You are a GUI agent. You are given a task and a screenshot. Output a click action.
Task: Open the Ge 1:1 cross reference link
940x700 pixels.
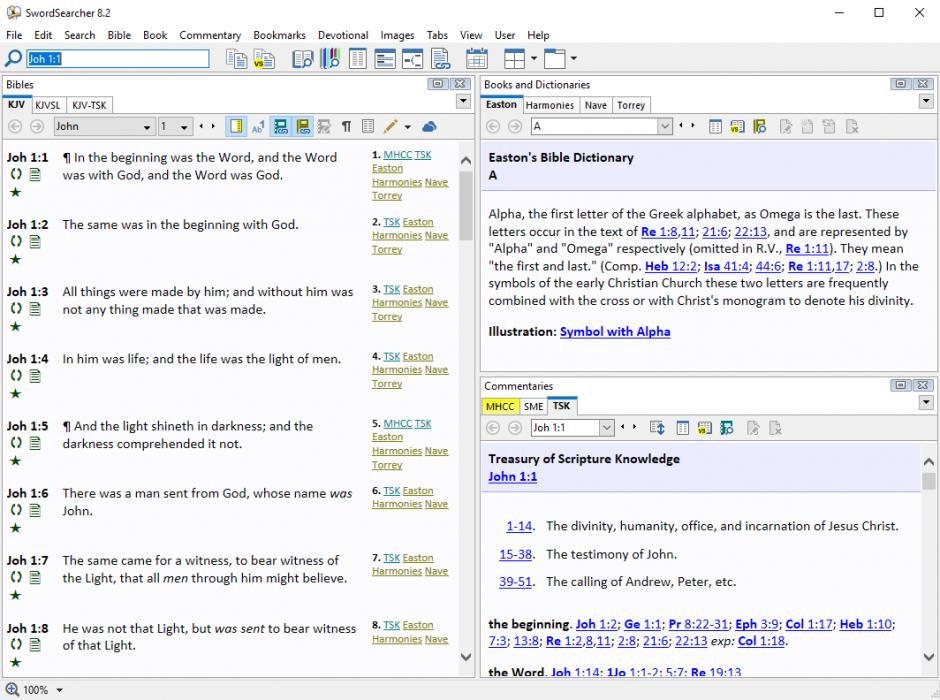point(643,624)
